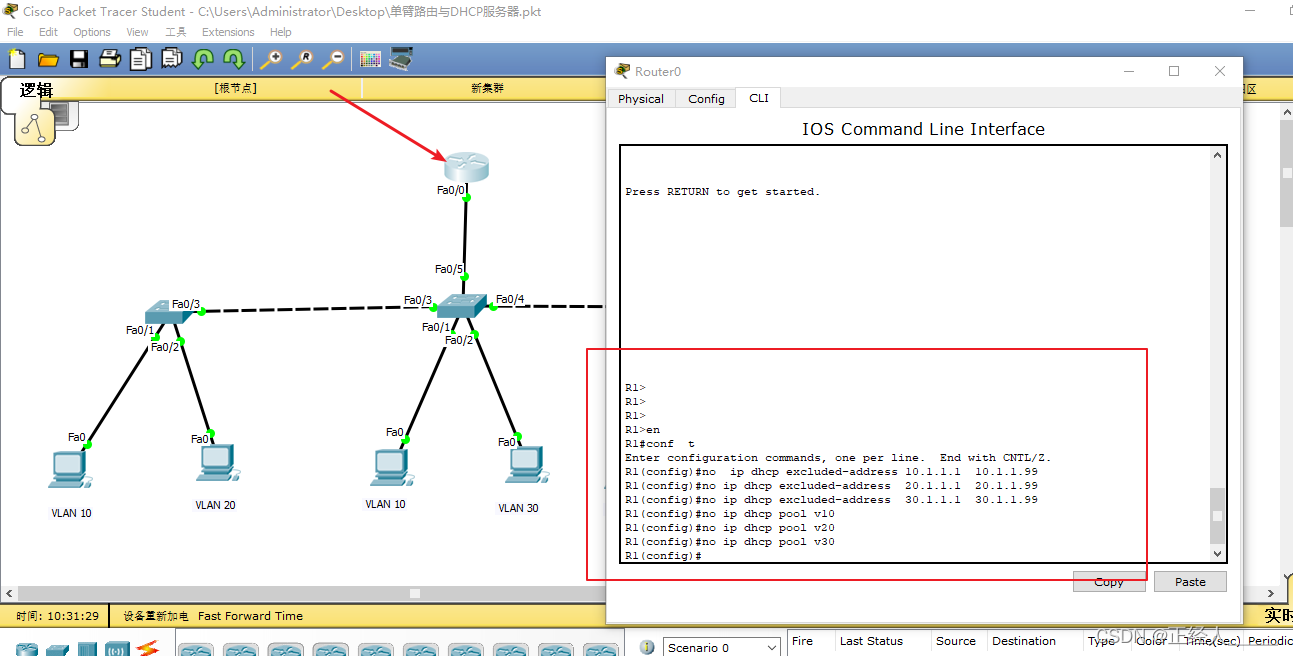The height and width of the screenshot is (656, 1293).
Task: Select the Routers device category
Action: tap(27, 649)
